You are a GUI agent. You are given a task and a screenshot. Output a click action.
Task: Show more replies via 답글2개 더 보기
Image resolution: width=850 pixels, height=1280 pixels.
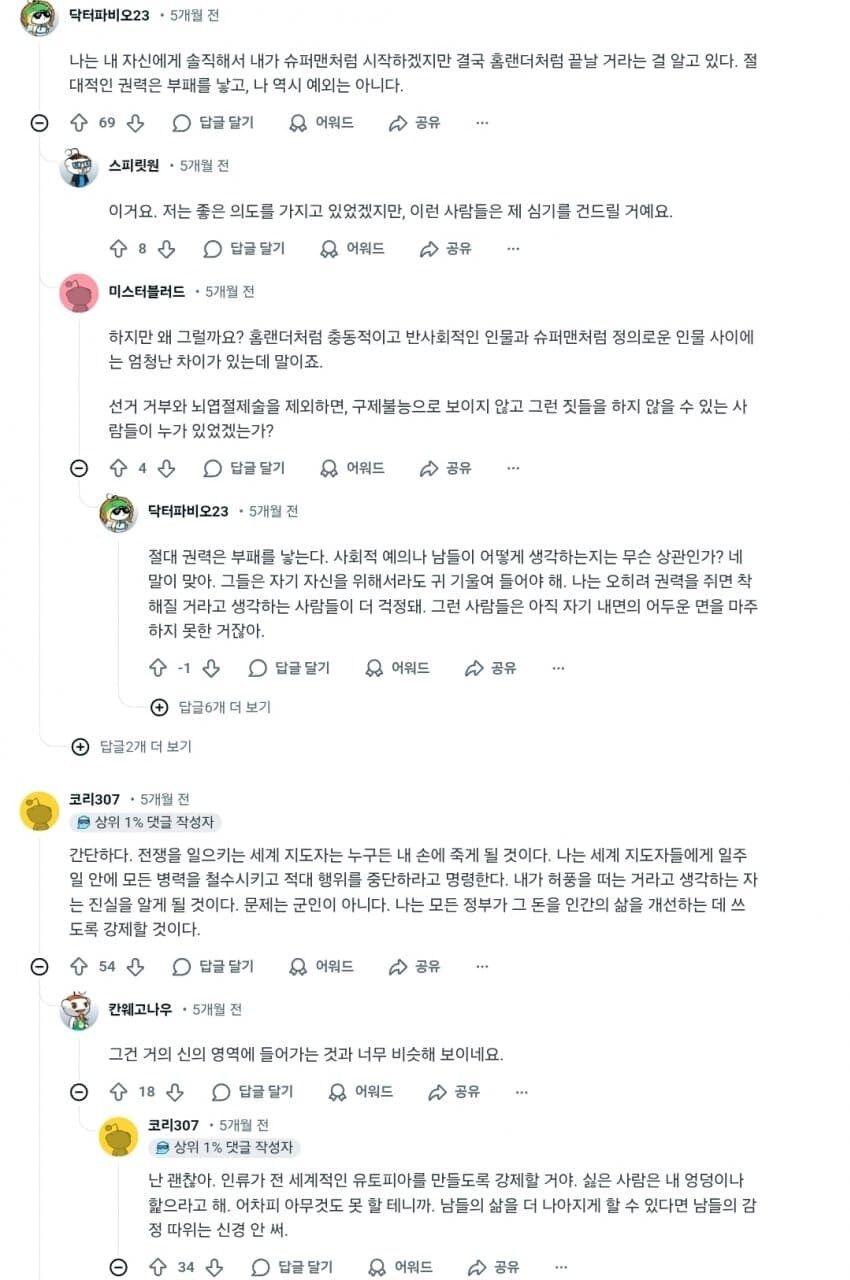pyautogui.click(x=134, y=746)
